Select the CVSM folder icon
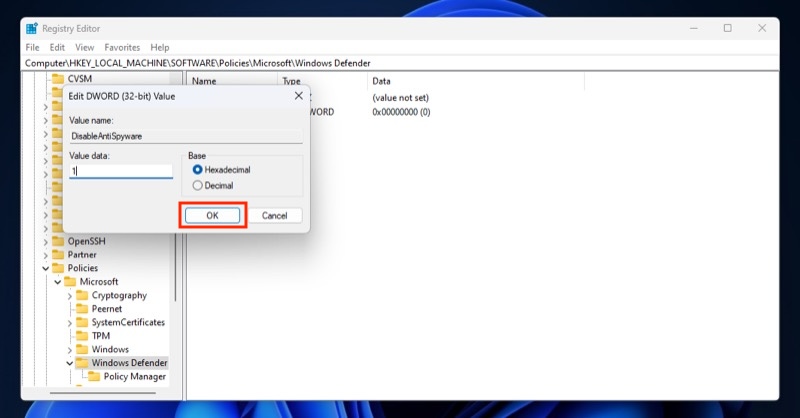 58,79
